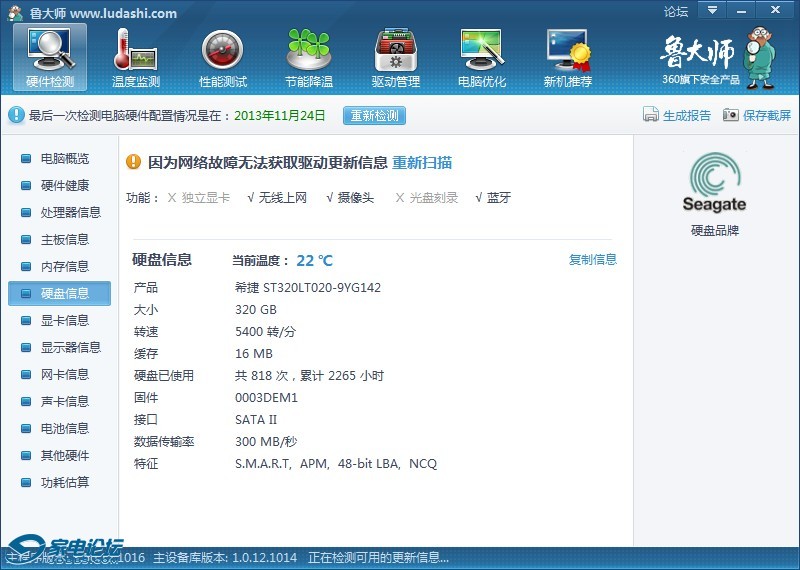Image resolution: width=800 pixels, height=570 pixels.
Task: Open 新机推荐 new PC recommendation icon
Action: (x=567, y=56)
